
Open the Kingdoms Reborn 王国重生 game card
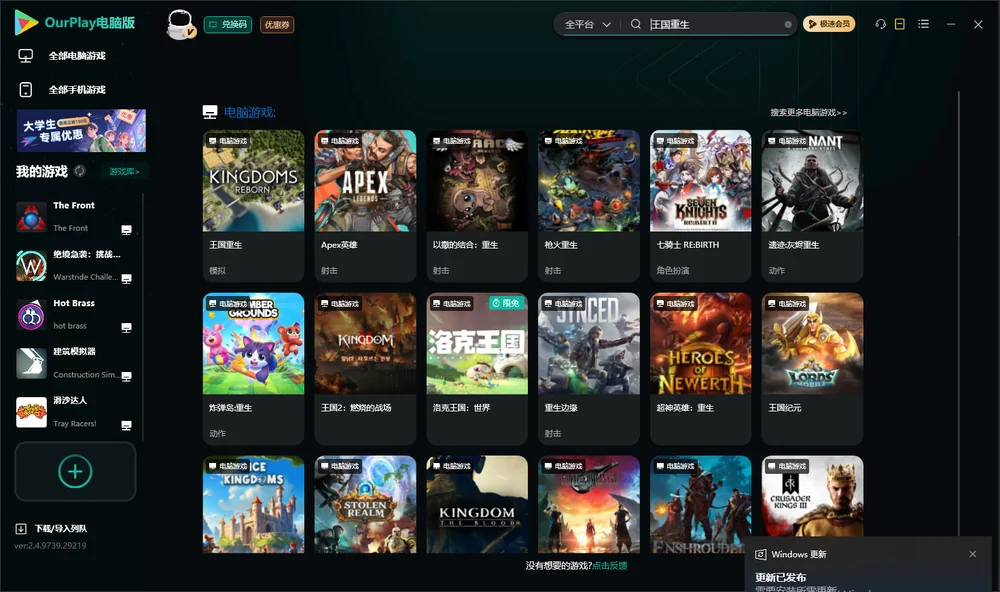pyautogui.click(x=253, y=205)
